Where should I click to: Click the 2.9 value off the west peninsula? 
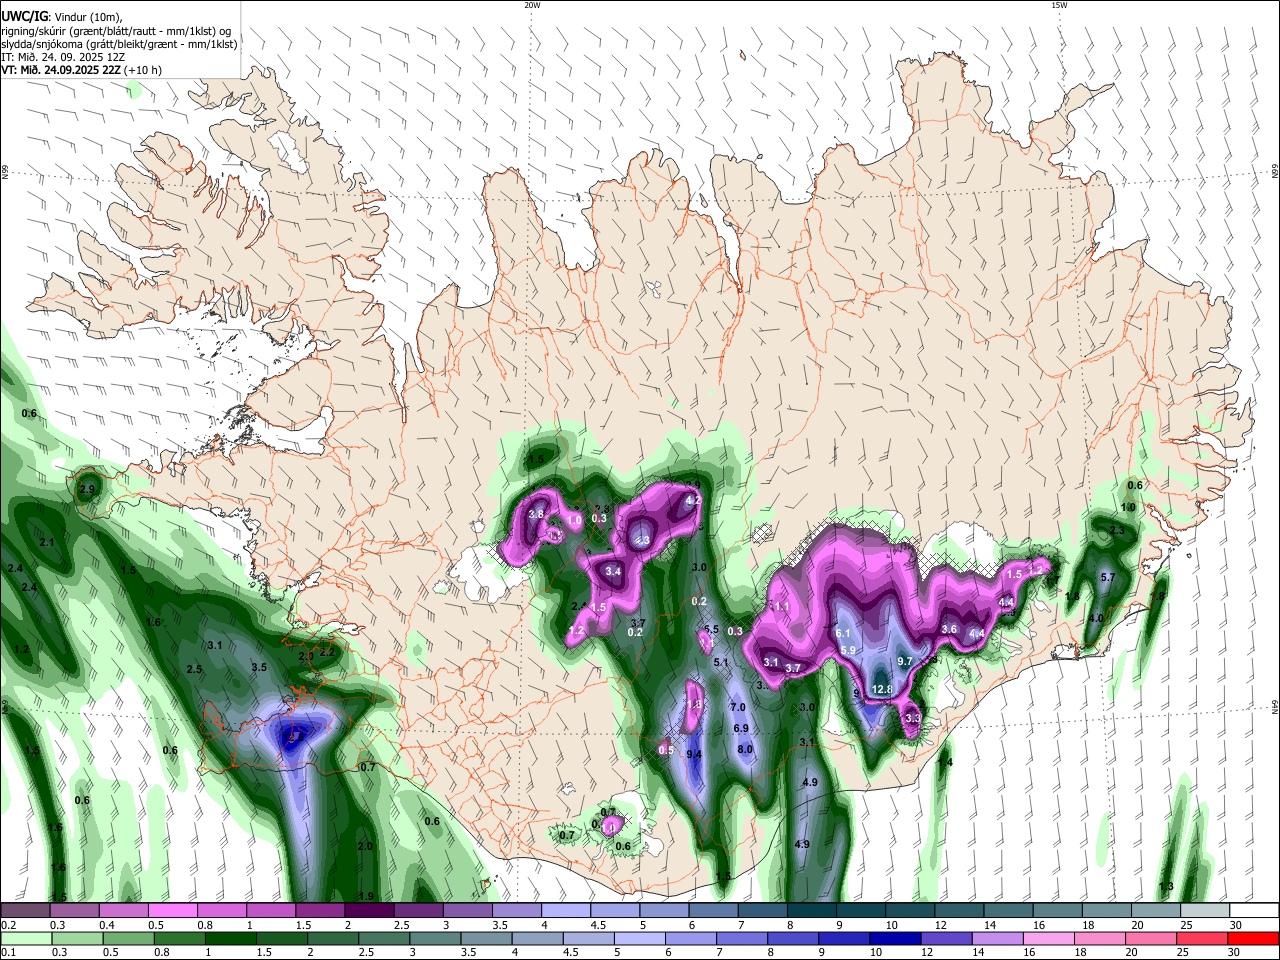(x=87, y=489)
